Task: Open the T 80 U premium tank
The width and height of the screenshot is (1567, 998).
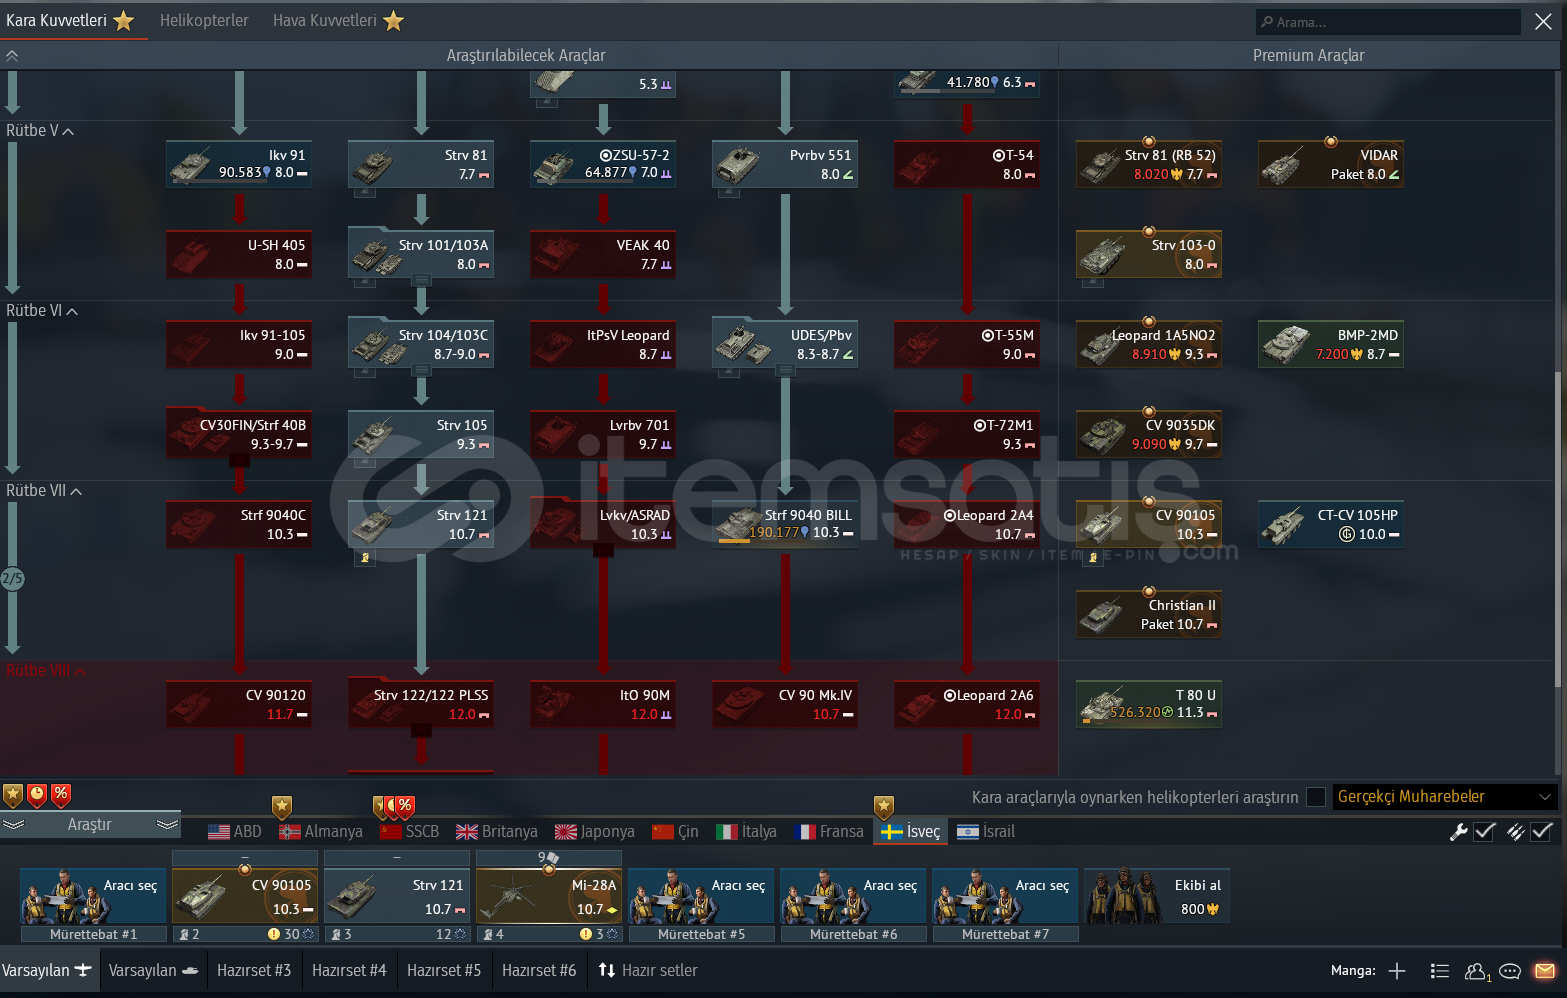Action: [1149, 704]
